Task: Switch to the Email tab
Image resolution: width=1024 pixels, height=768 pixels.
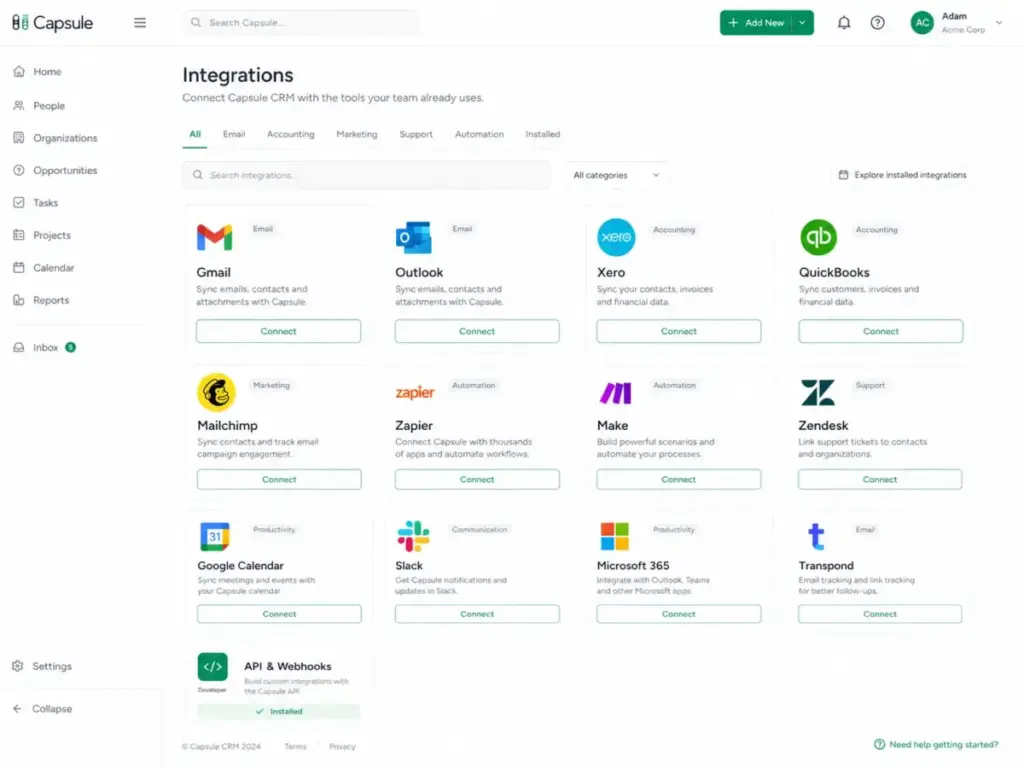Action: pos(234,134)
